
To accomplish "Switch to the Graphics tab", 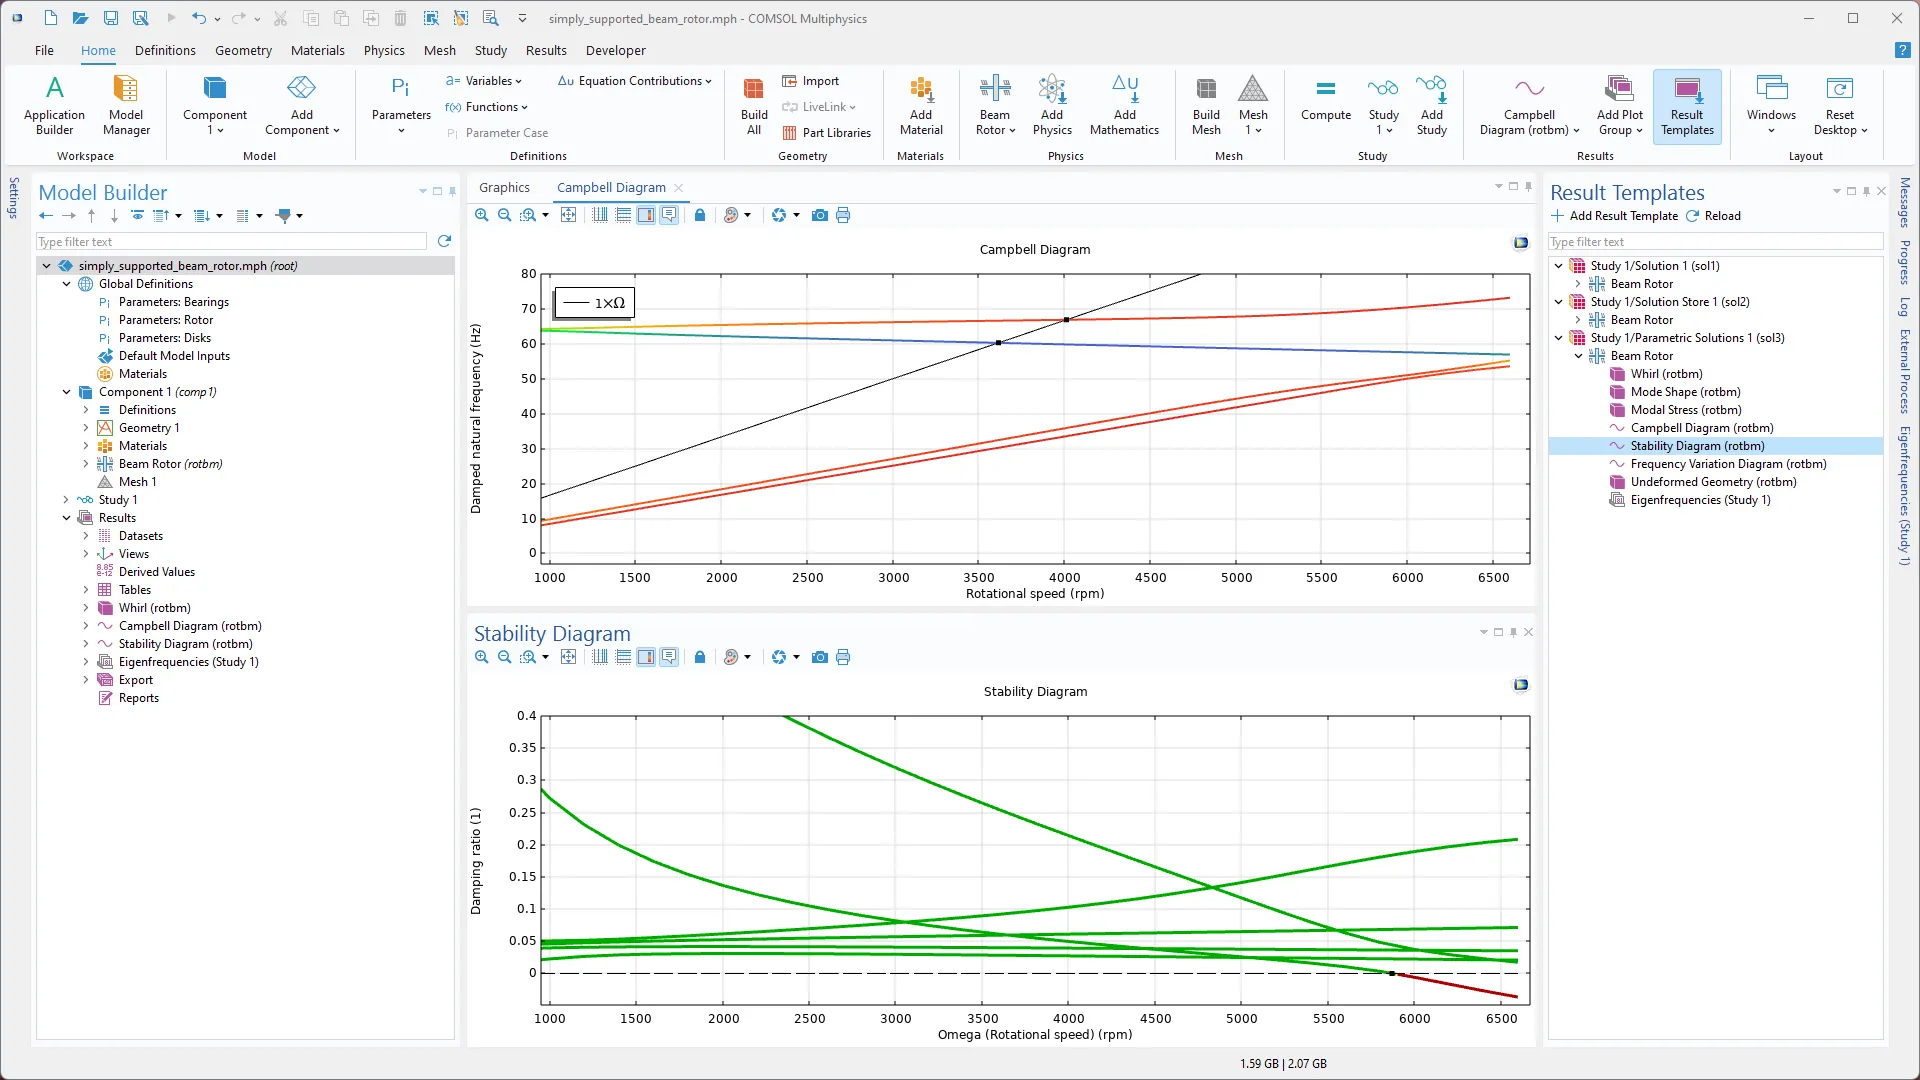I will [504, 187].
